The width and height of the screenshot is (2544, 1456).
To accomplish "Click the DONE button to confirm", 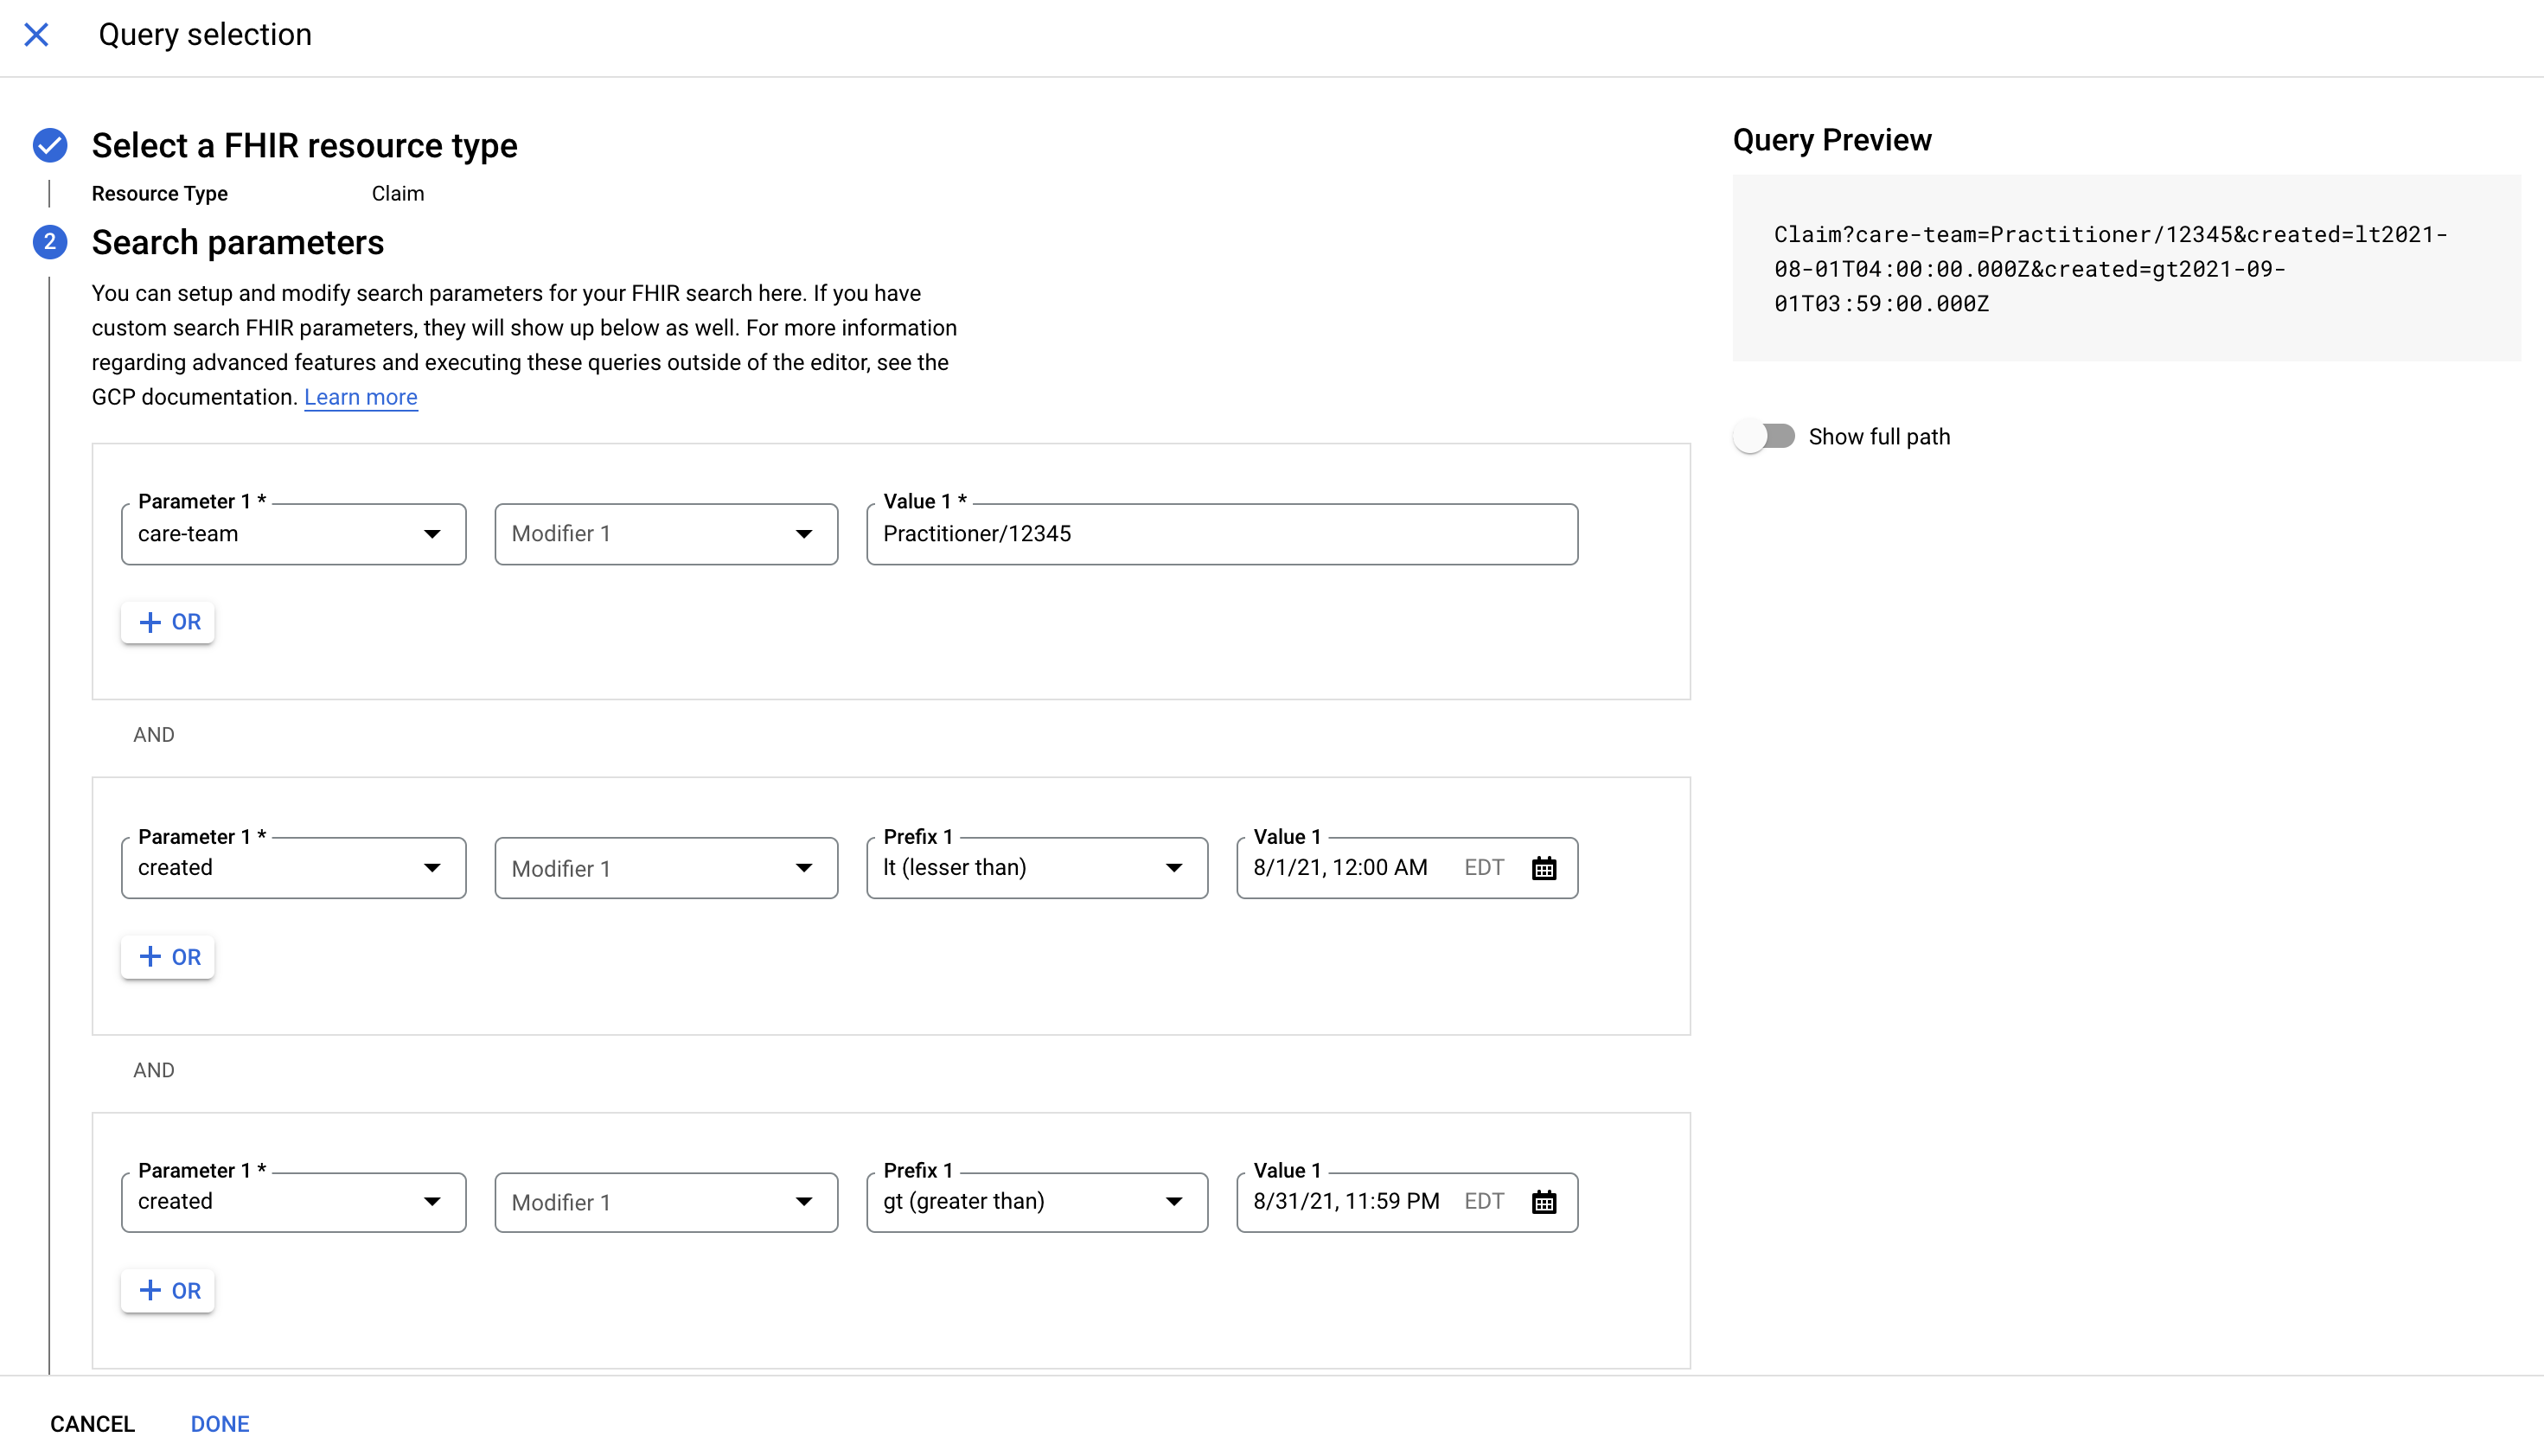I will pos(221,1423).
